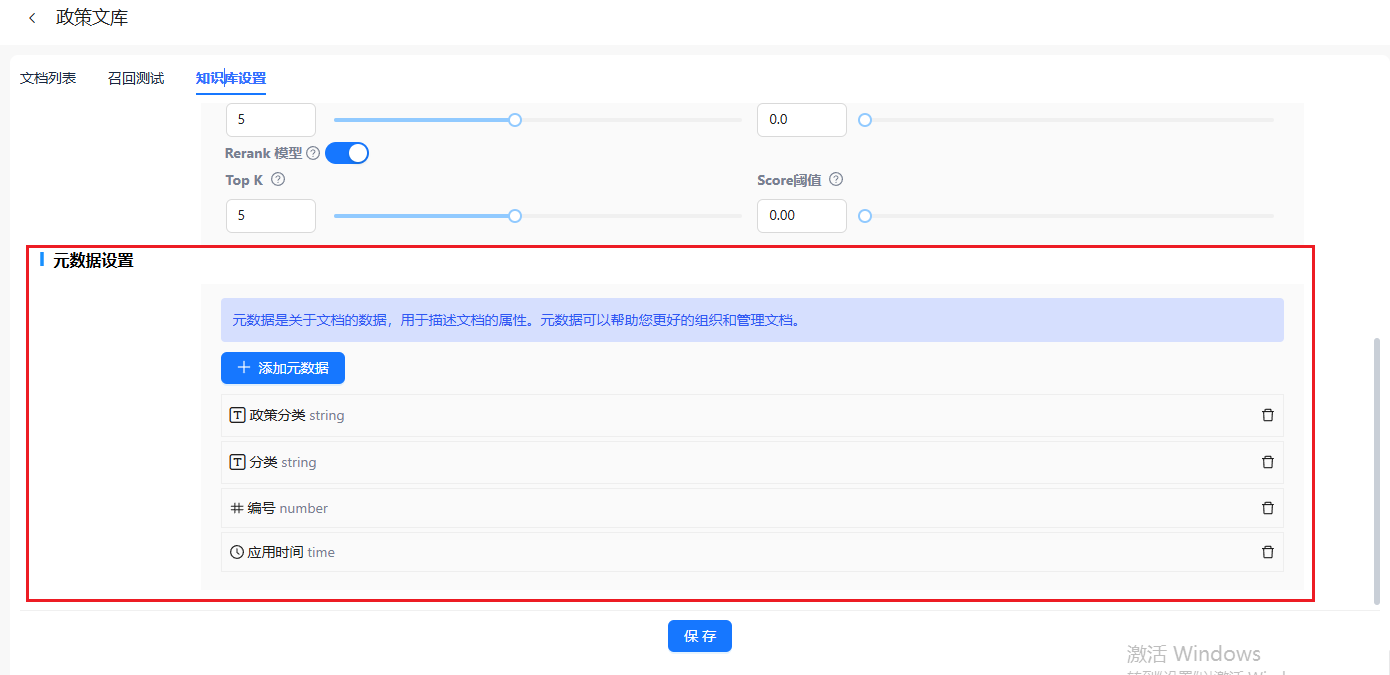Click the help icon next to Rerank 模型
Viewport: 1390px width, 675px height.
(x=313, y=154)
